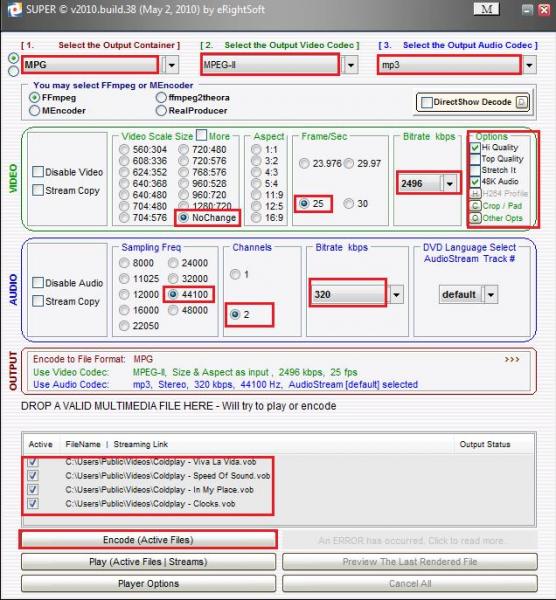Click the audio bitrate 320 field
Viewport: 556px width, 600px height.
[x=348, y=294]
